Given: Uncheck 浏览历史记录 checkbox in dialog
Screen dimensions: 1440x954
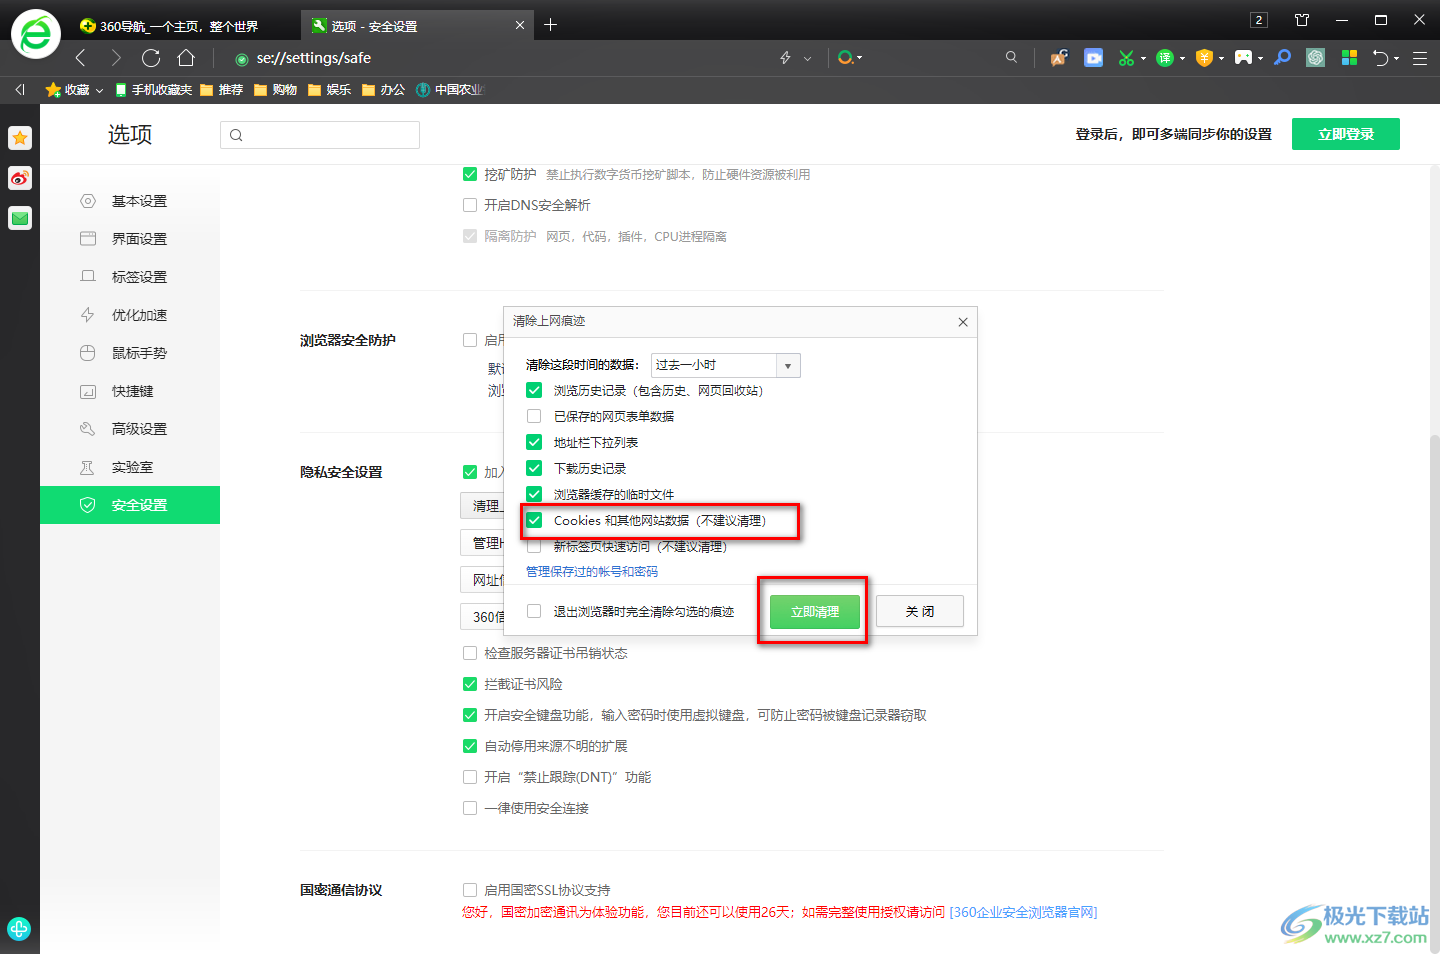Looking at the screenshot, I should tap(534, 390).
